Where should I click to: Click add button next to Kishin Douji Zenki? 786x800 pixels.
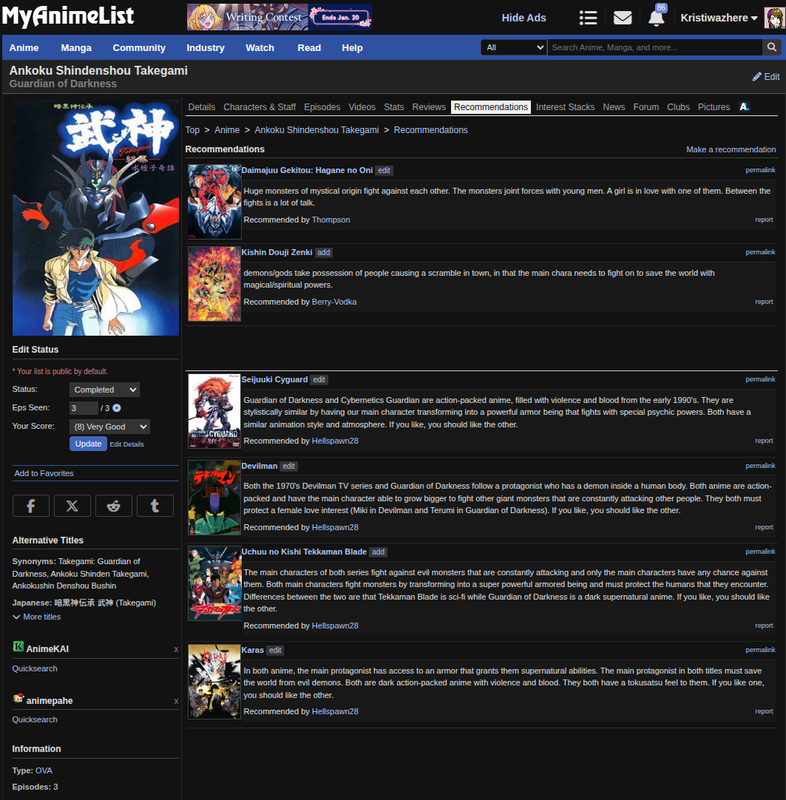(323, 253)
